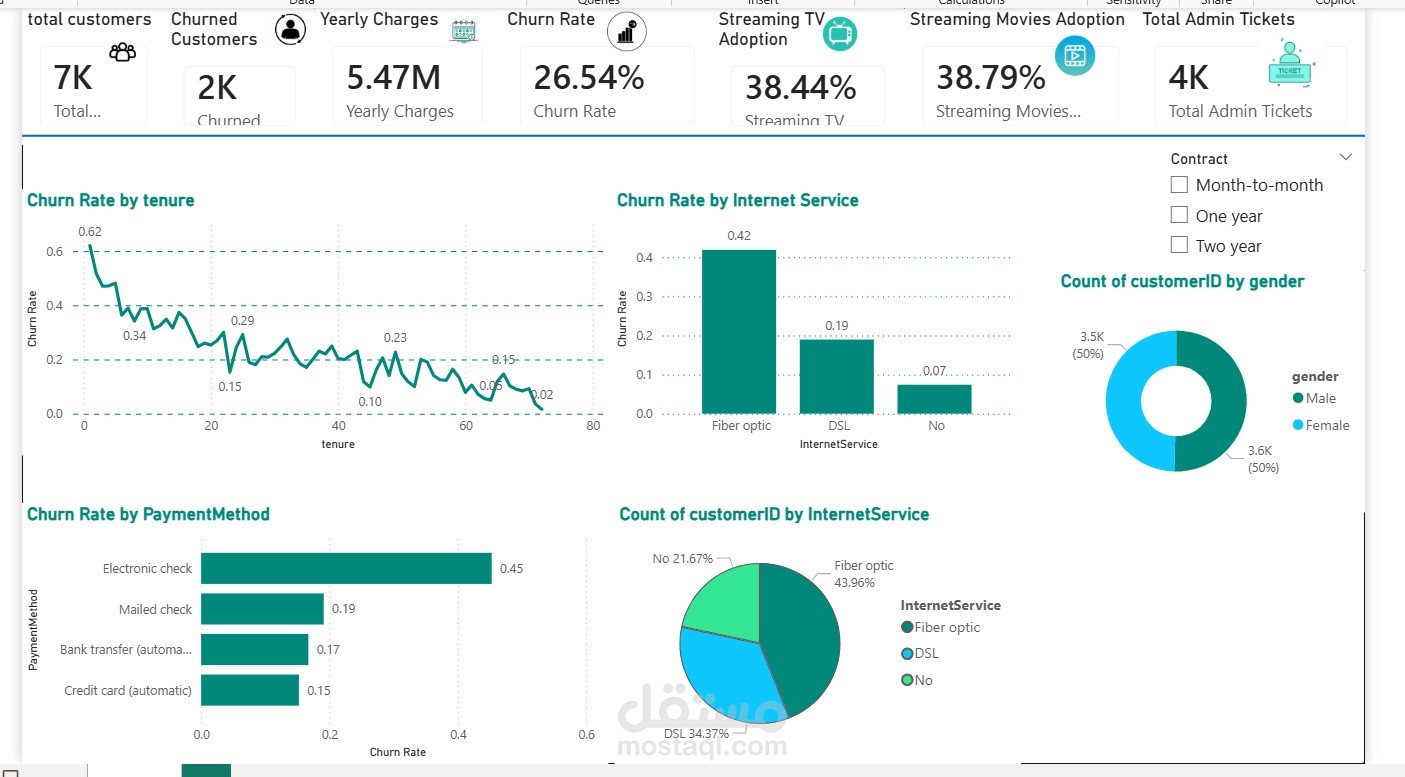Screen dimensions: 1405x777
Task: Click the Fiber optic 43.96% pie label
Action: coord(865,574)
